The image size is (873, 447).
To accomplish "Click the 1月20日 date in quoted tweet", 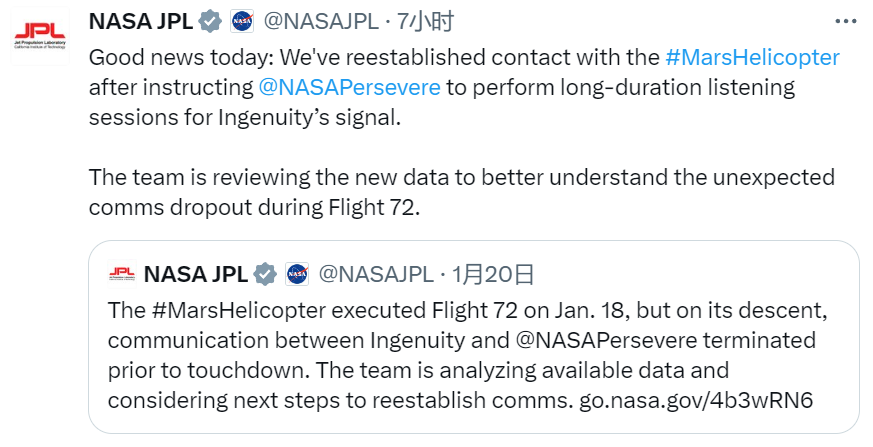I will (493, 274).
